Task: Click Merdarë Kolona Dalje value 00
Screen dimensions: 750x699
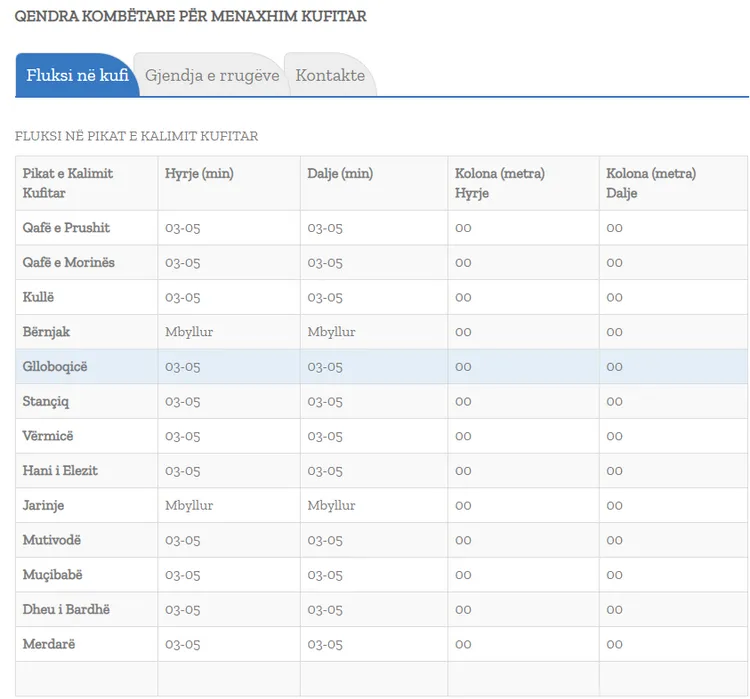Action: [614, 644]
